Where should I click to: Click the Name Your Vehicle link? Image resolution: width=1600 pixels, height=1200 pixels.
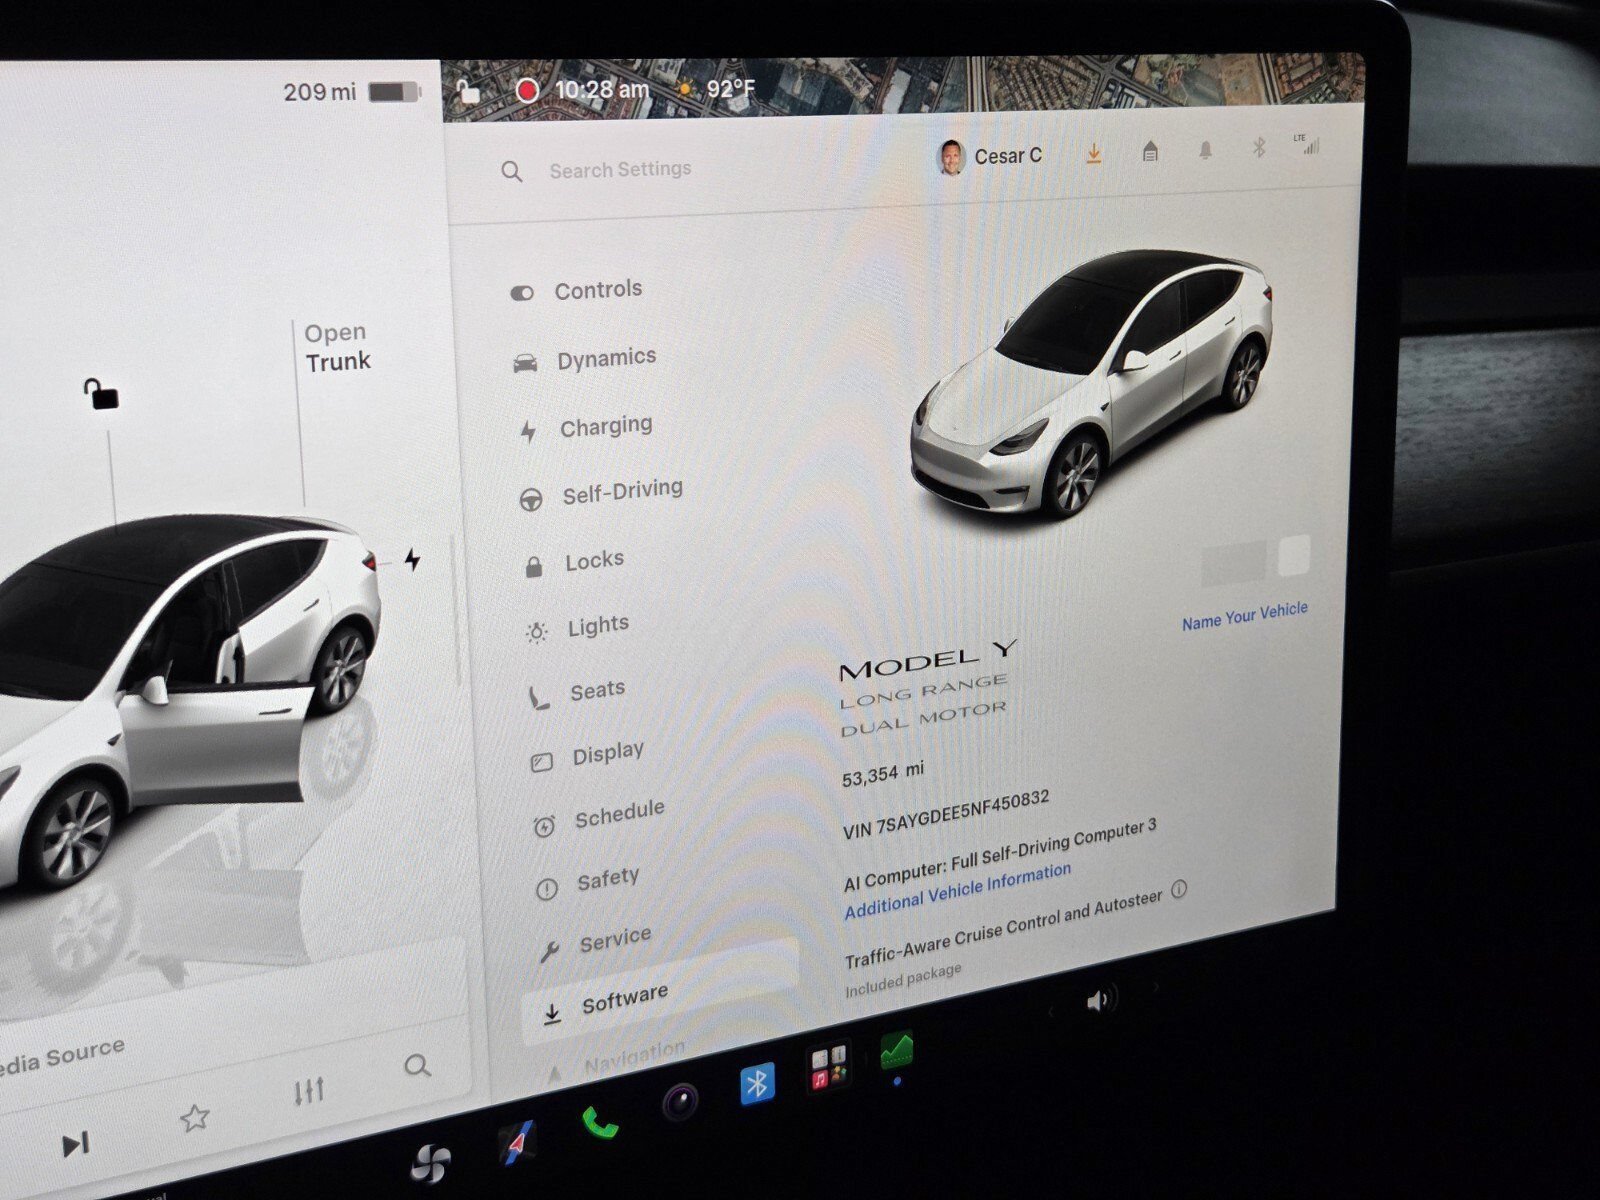click(1244, 616)
